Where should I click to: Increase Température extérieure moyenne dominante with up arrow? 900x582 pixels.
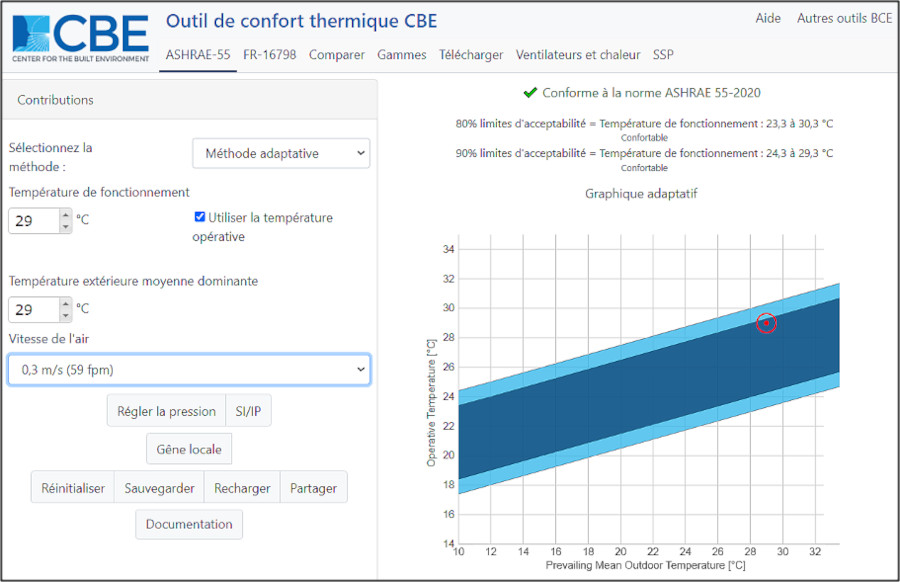[x=65, y=304]
